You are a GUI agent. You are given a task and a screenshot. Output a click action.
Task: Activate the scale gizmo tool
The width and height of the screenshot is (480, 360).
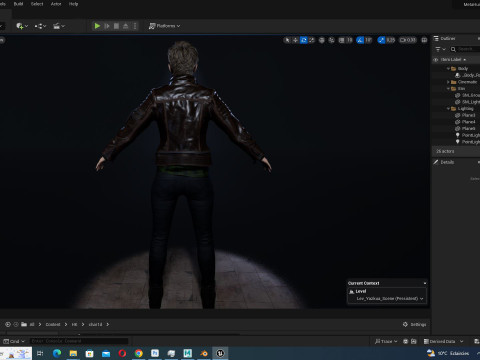312,40
